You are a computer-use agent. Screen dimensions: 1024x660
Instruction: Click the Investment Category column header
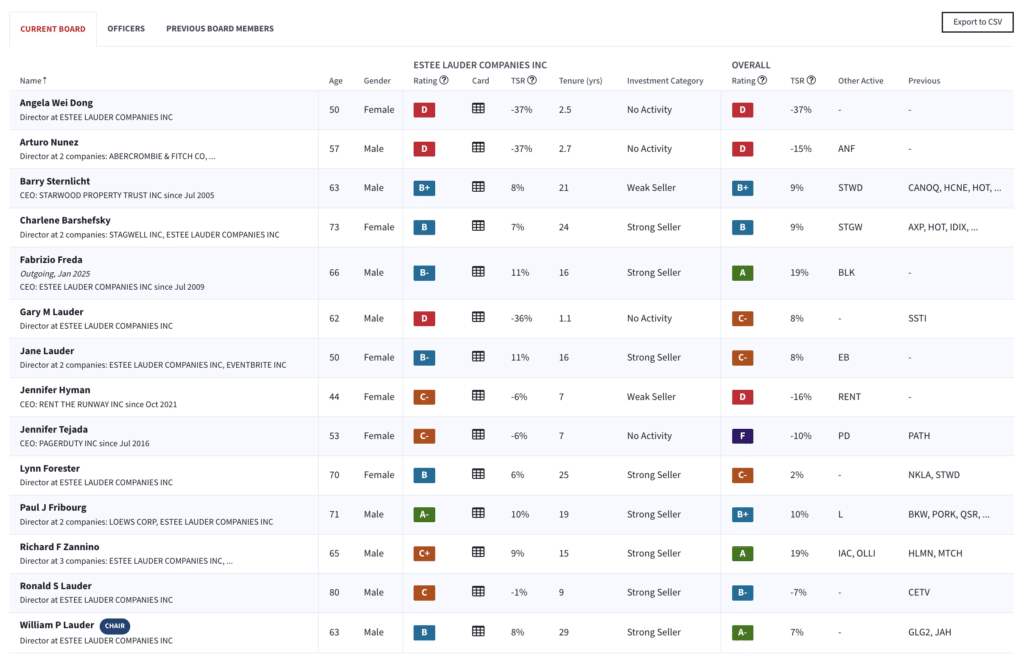coord(665,81)
